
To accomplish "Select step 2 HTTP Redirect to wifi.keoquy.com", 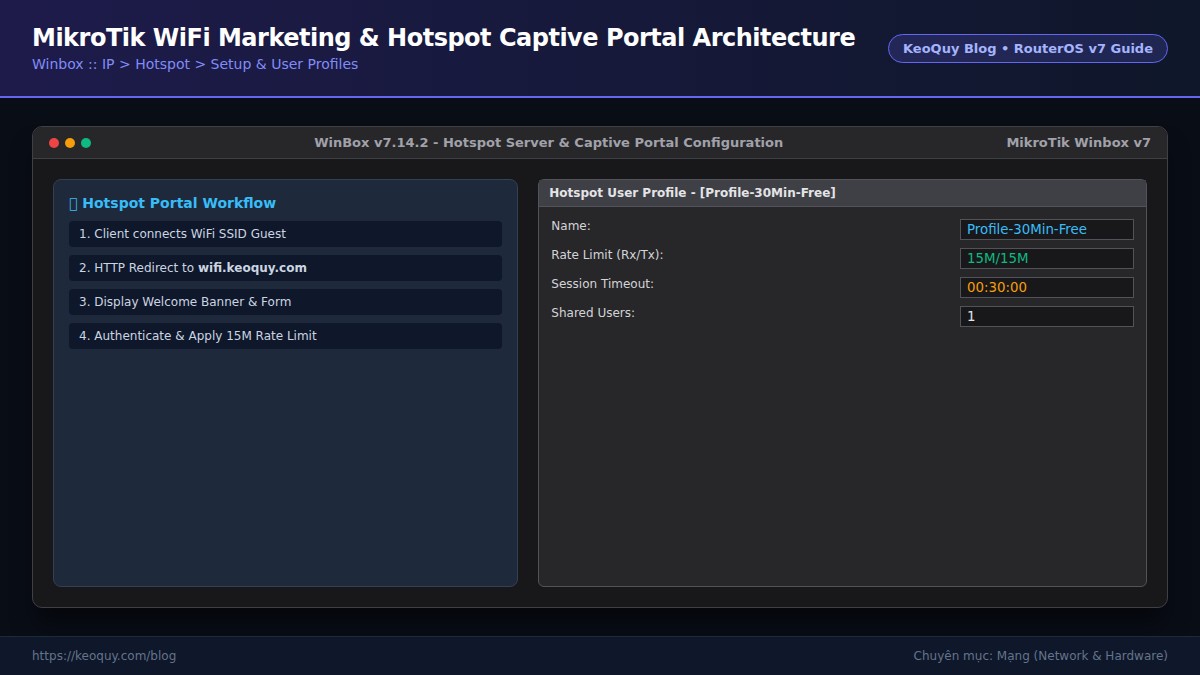I will pyautogui.click(x=285, y=268).
